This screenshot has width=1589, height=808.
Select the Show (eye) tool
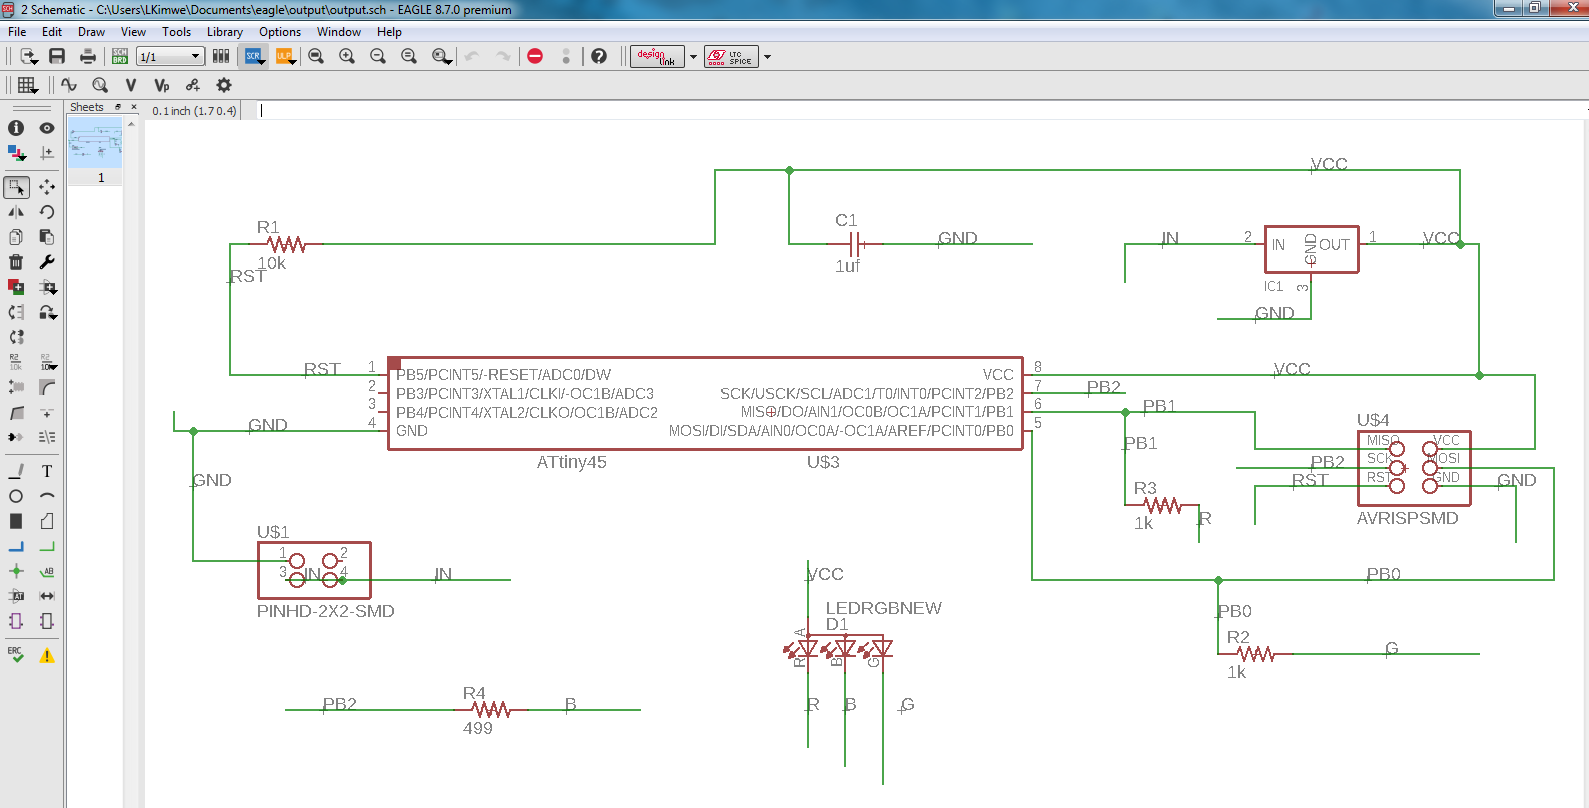pyautogui.click(x=47, y=128)
